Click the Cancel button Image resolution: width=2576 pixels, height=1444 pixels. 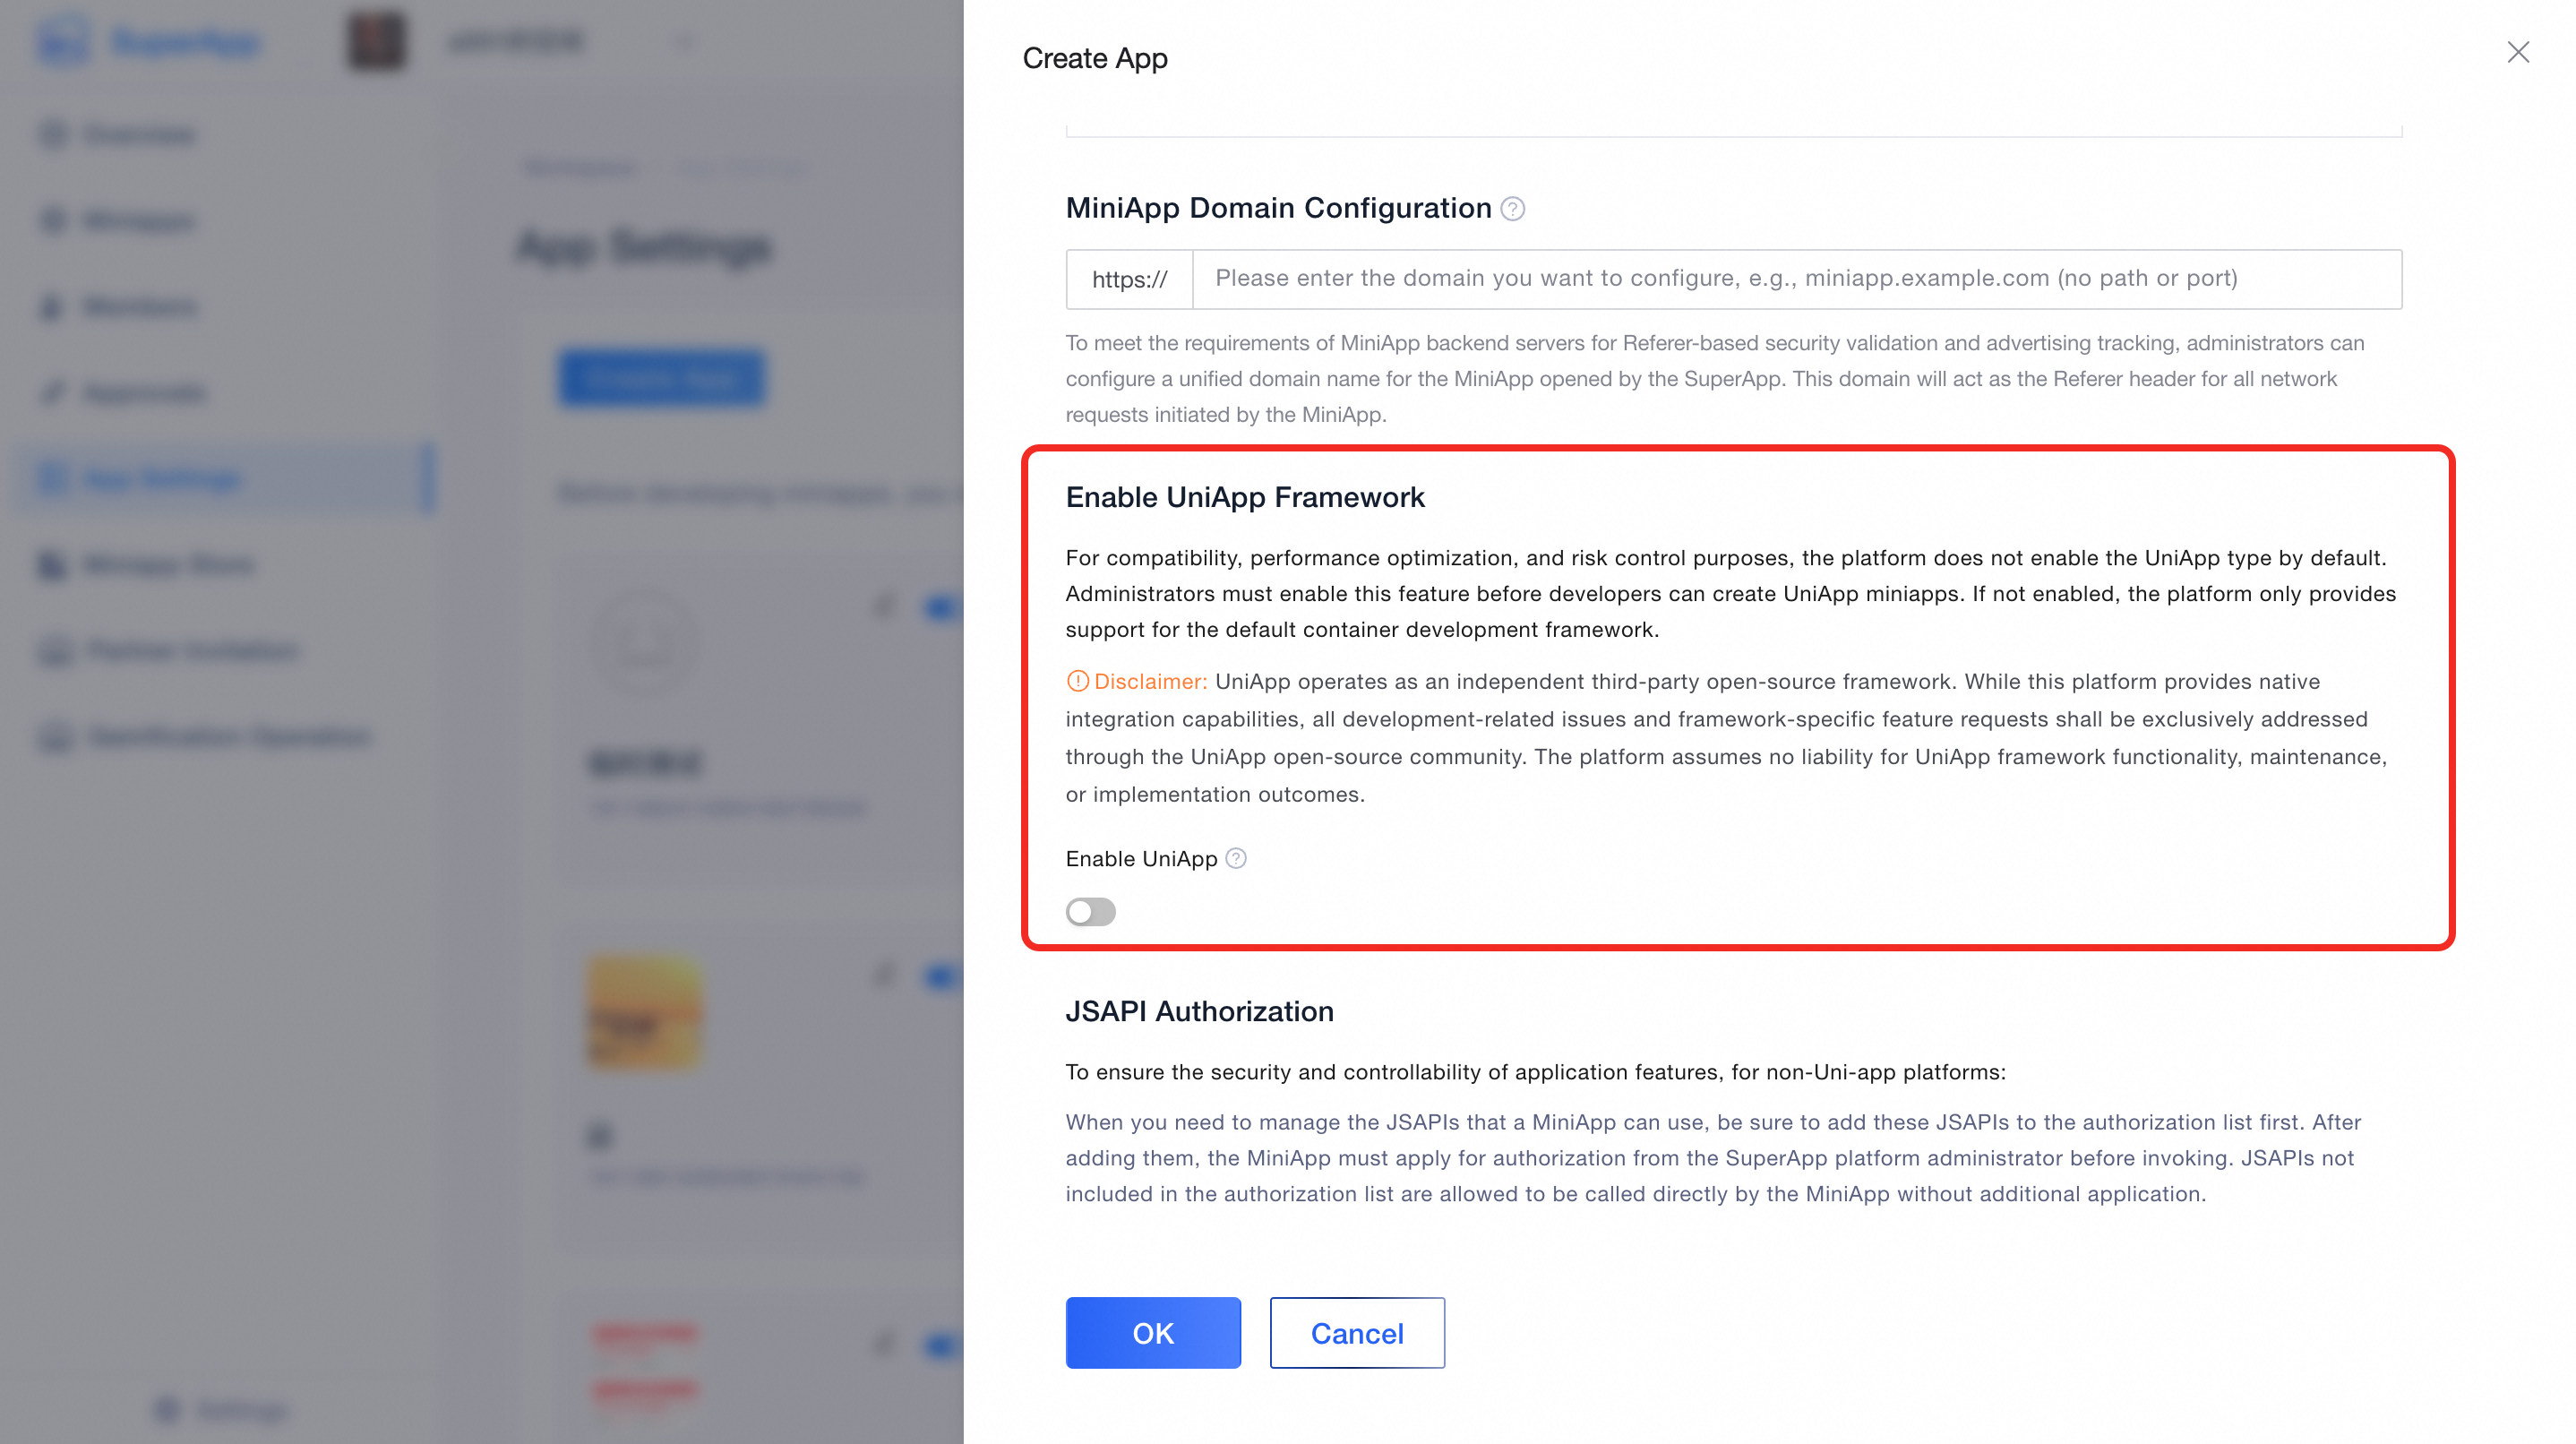pos(1356,1332)
